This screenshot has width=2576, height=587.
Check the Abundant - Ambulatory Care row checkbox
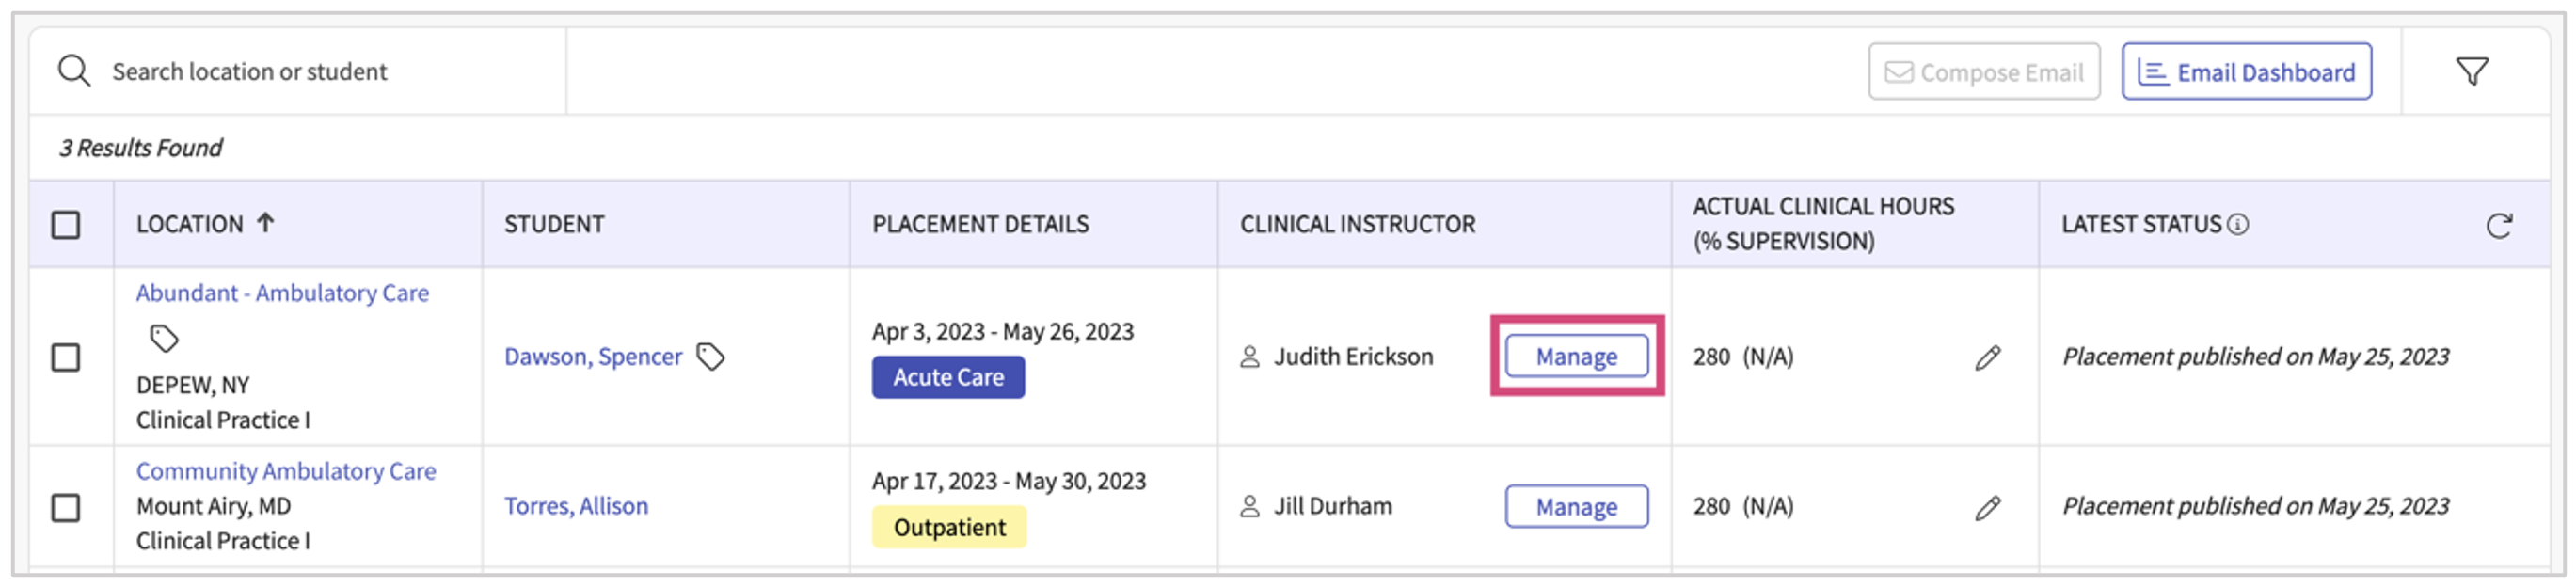coord(66,358)
